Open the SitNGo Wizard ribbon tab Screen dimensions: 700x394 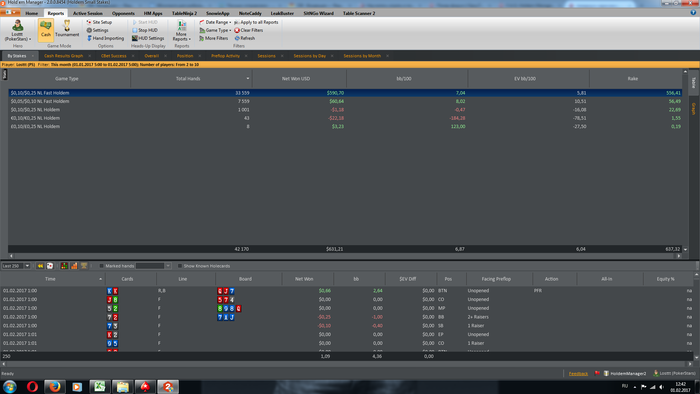coord(318,13)
